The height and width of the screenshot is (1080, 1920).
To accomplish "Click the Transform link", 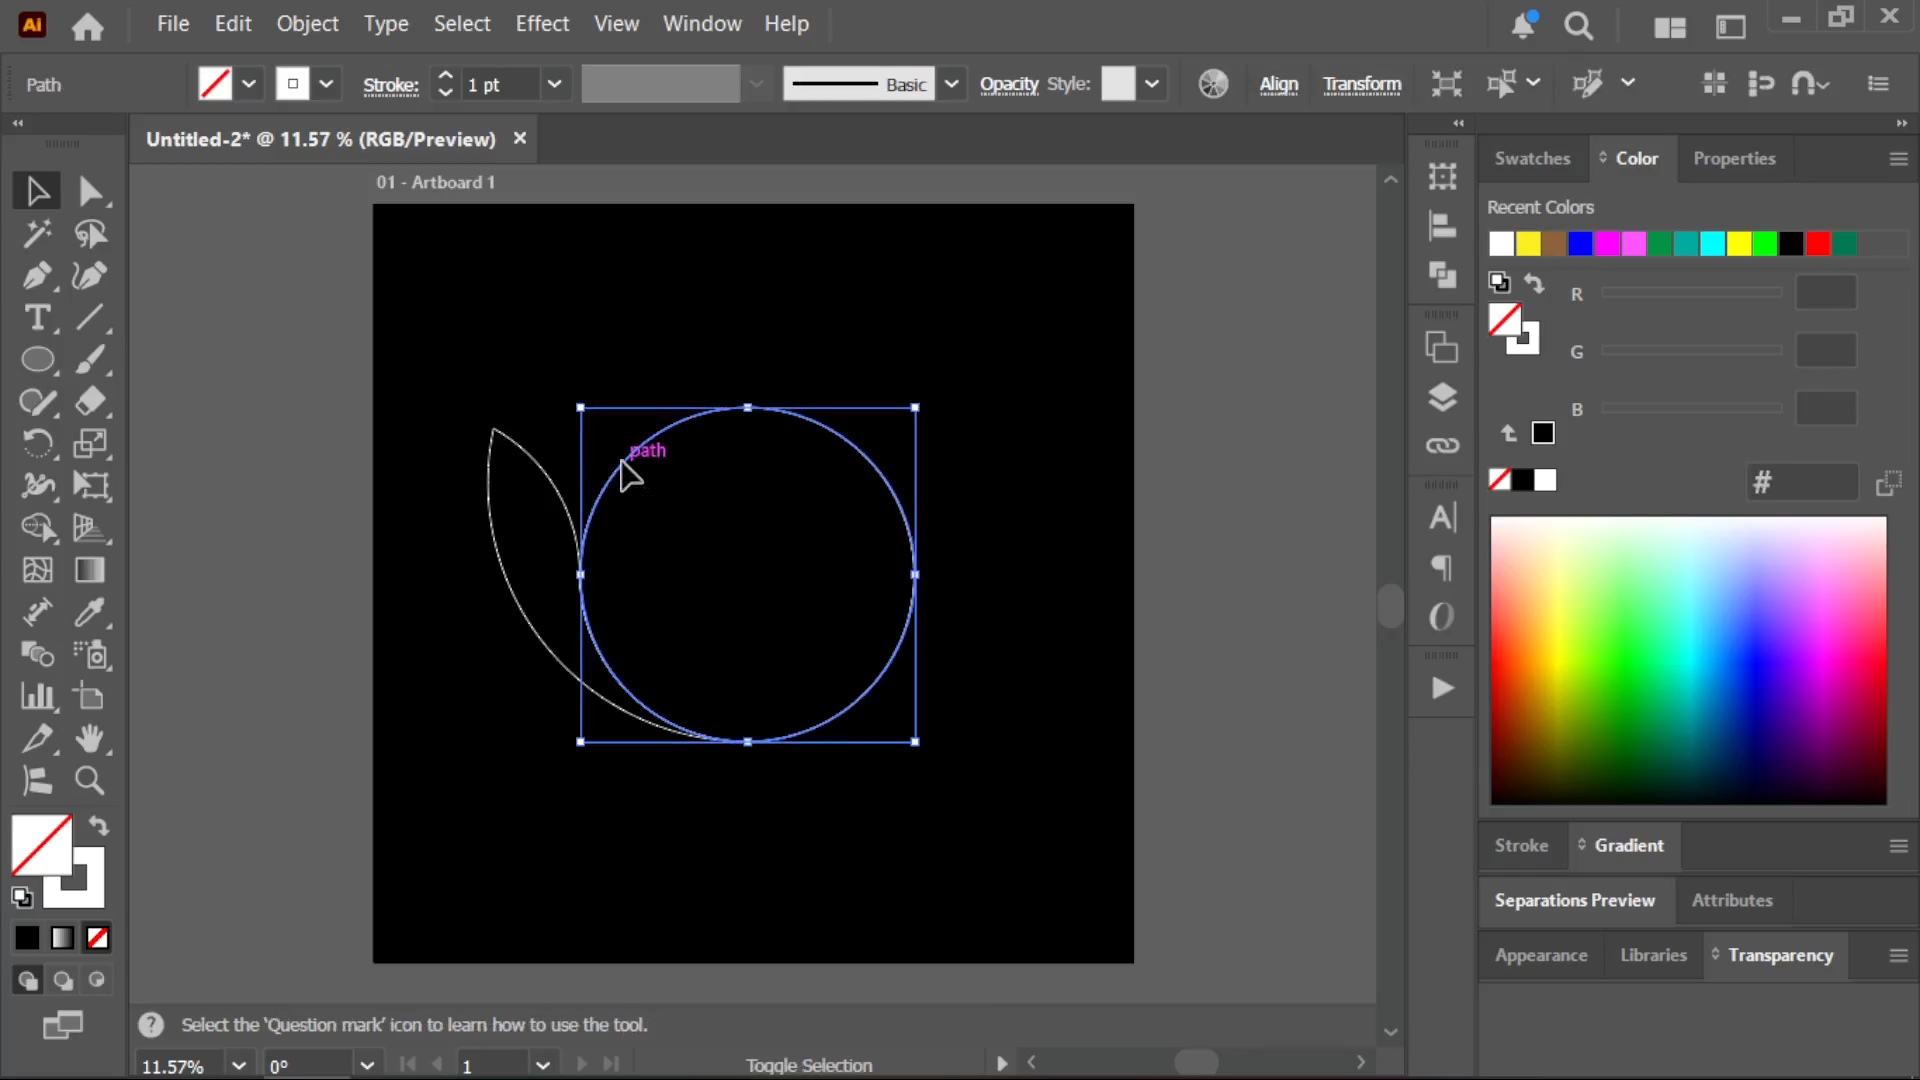I will [x=1362, y=84].
